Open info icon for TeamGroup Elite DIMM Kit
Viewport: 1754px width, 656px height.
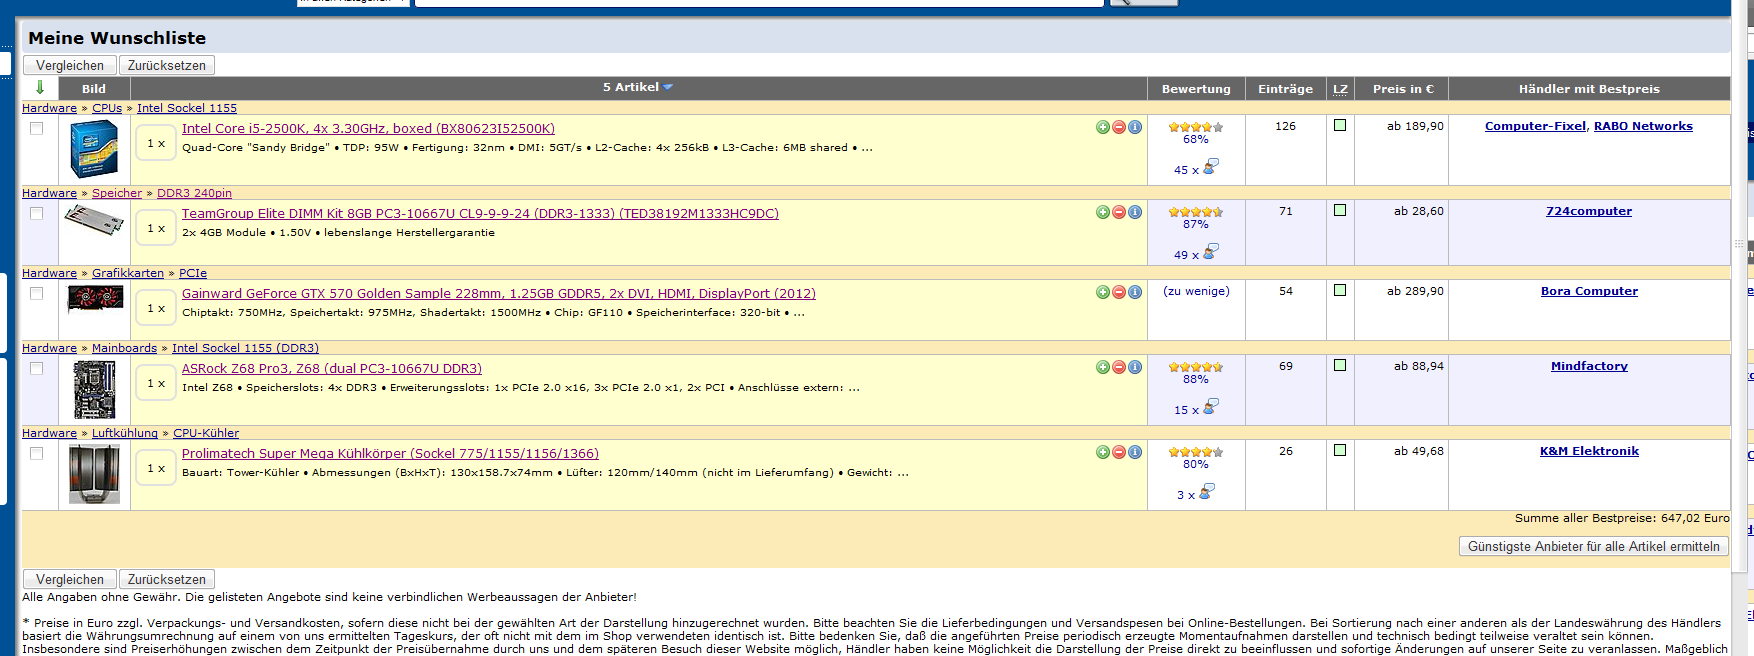pos(1135,212)
